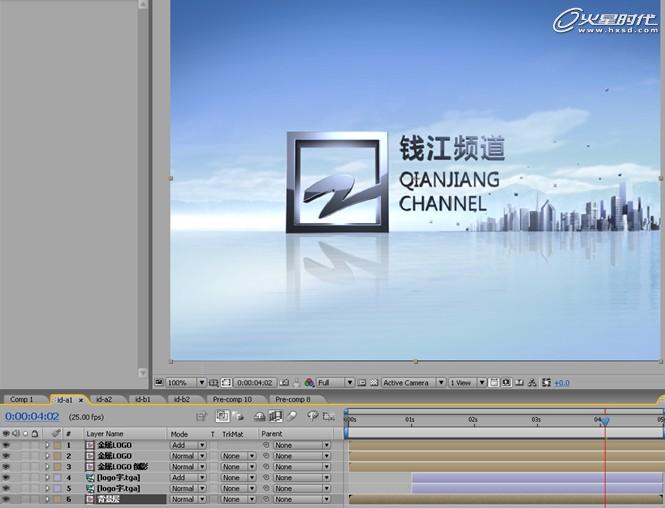Screen dimensions: 665x508
Task: Toggle Pixel Aspect Ratio Correction icon
Action: coord(494,382)
